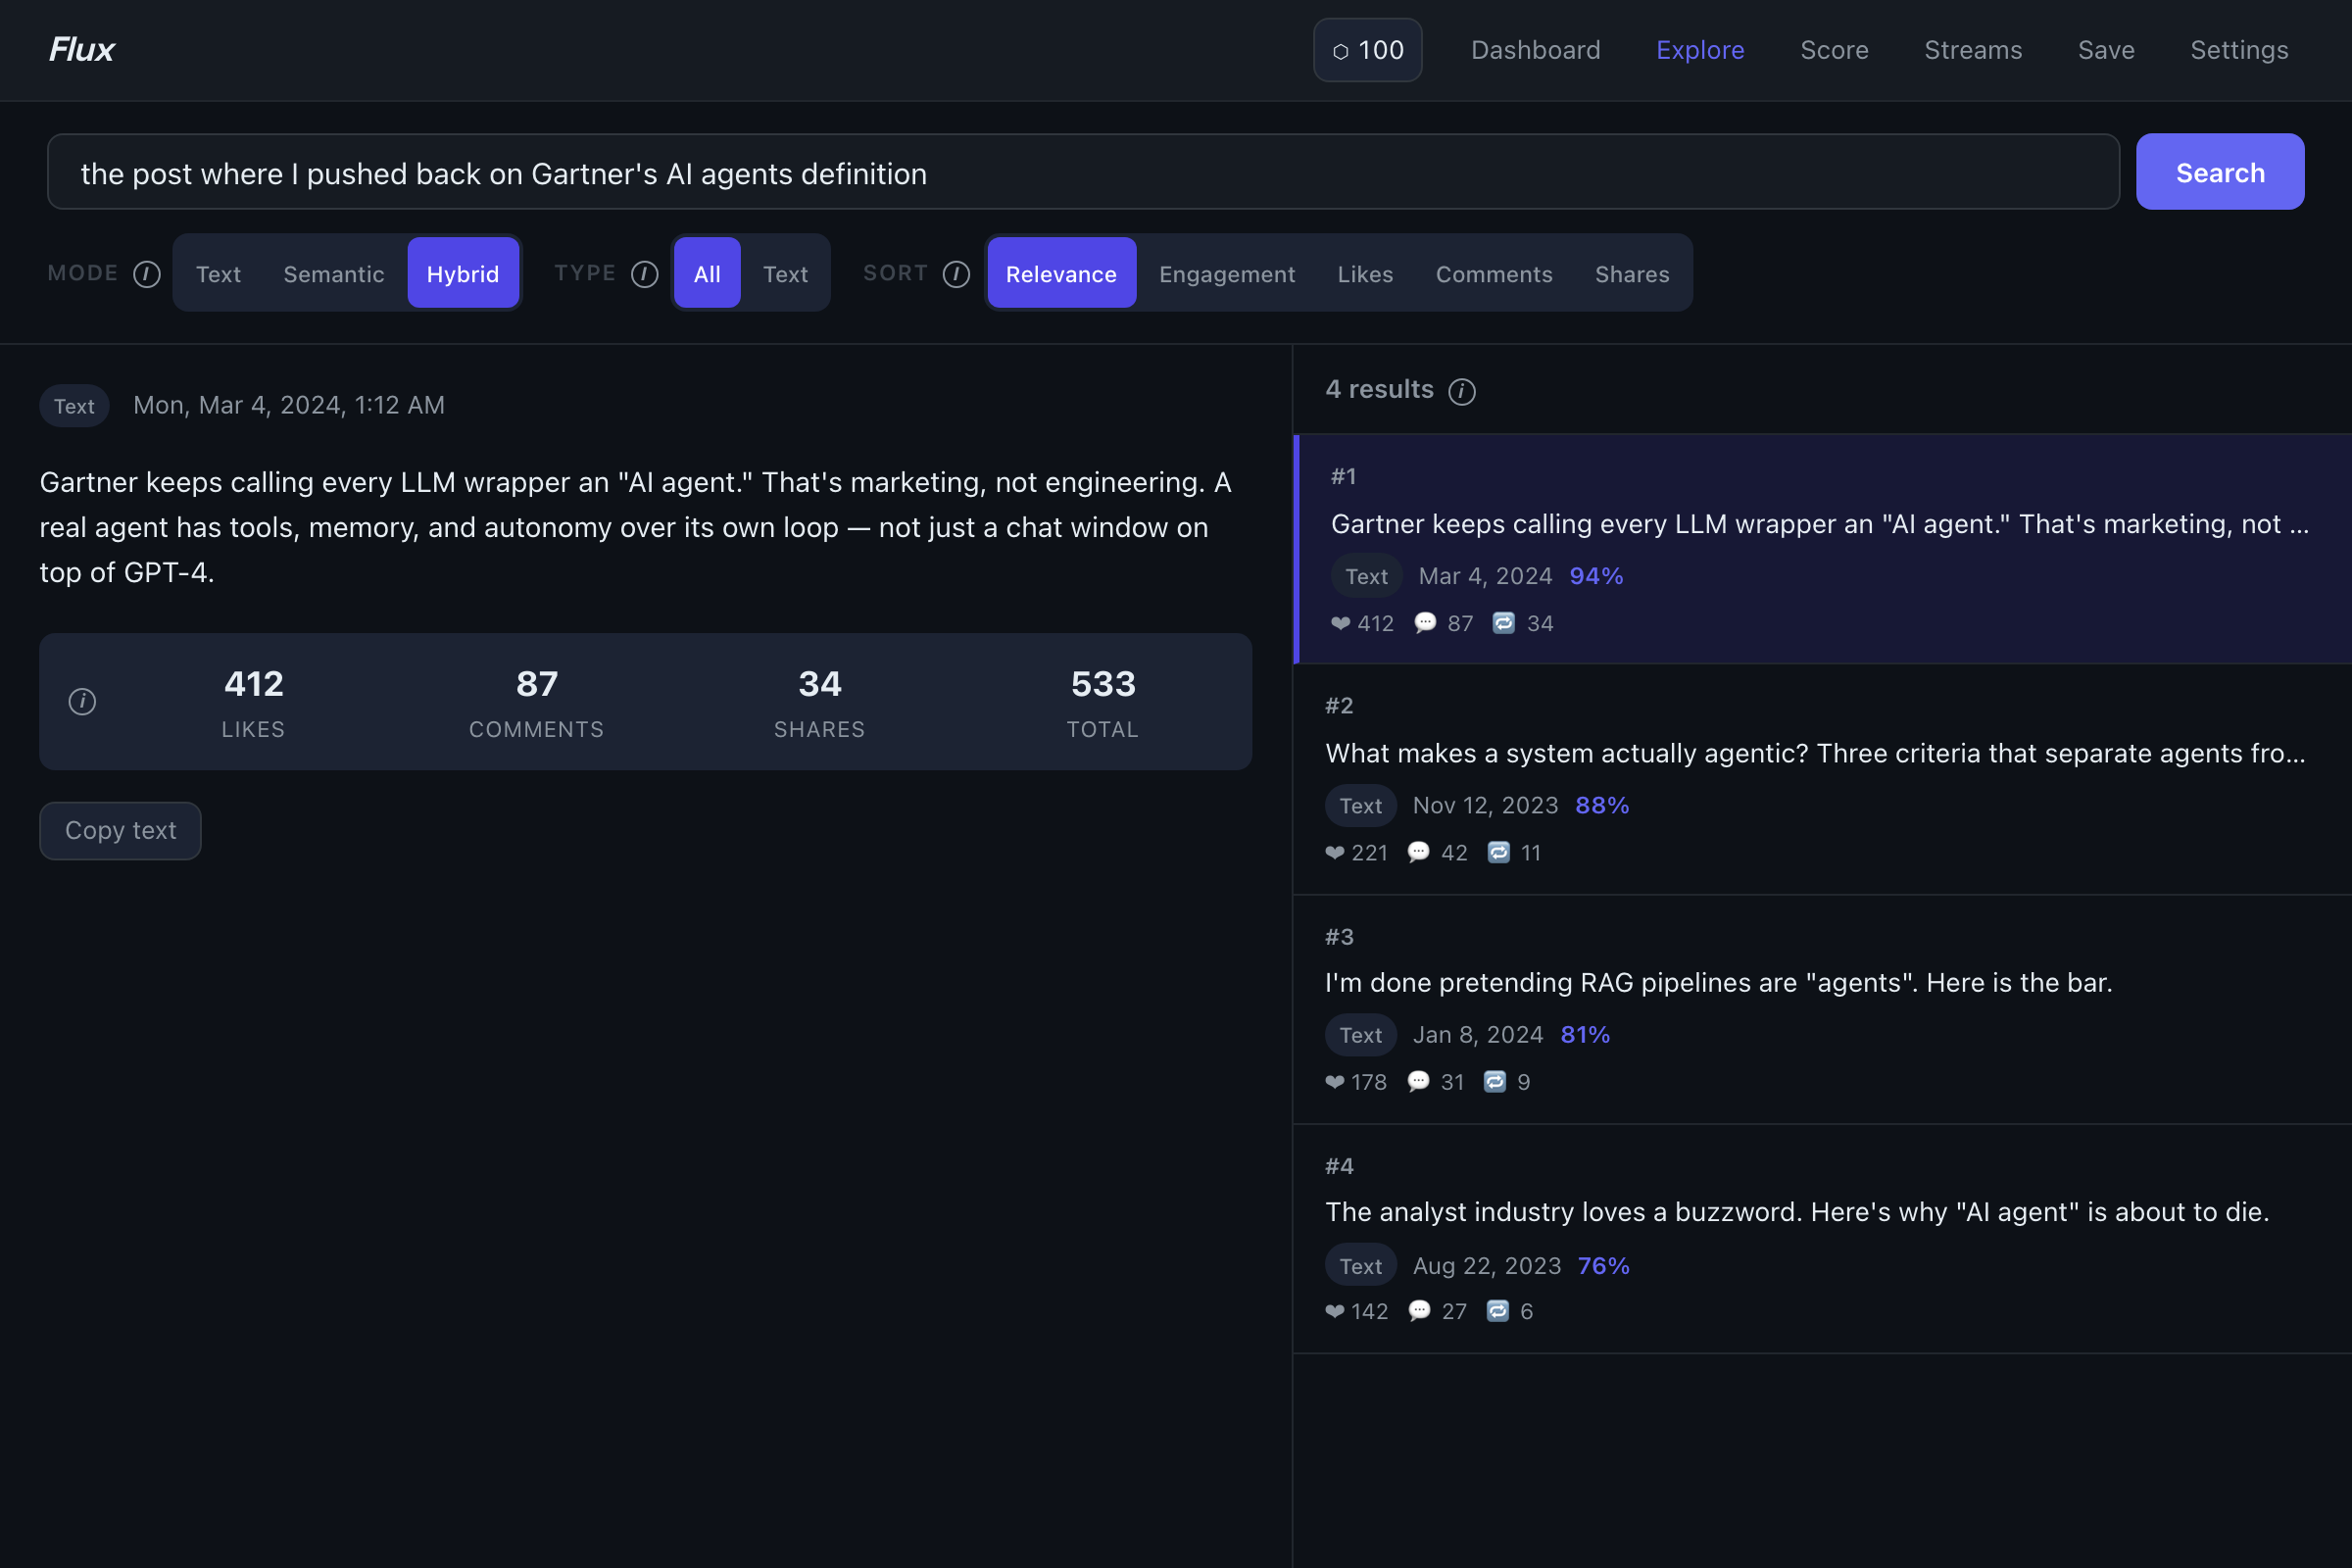This screenshot has height=1568, width=2352.
Task: Sort results by Engagement
Action: pyautogui.click(x=1227, y=273)
